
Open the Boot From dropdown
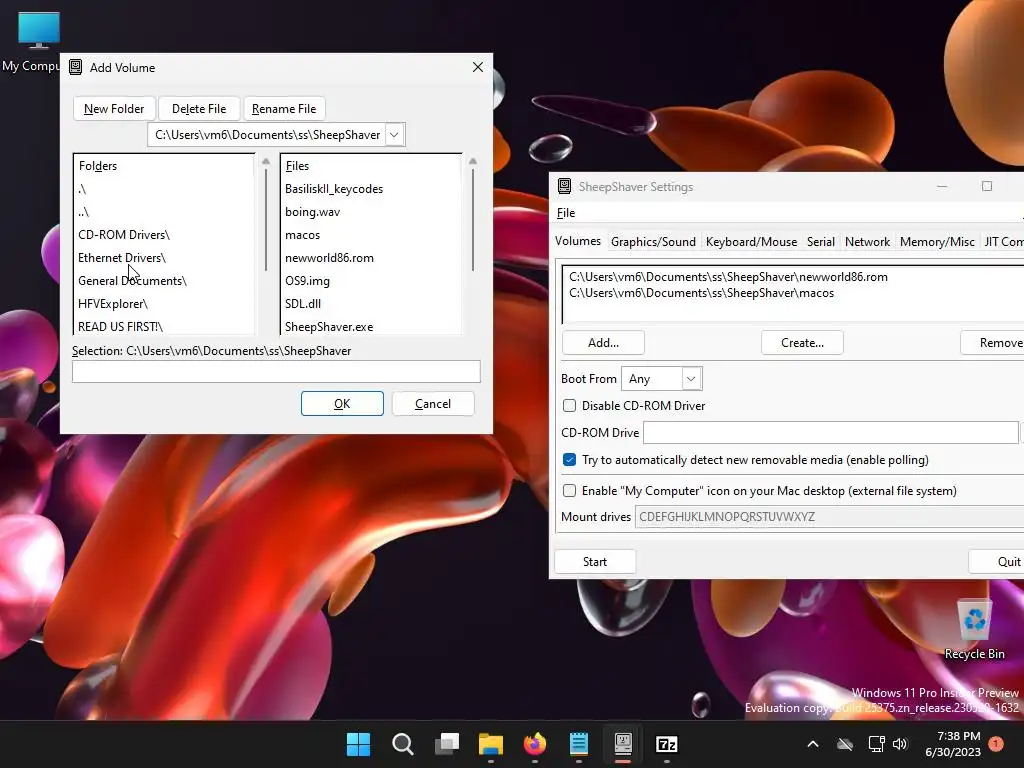click(662, 379)
